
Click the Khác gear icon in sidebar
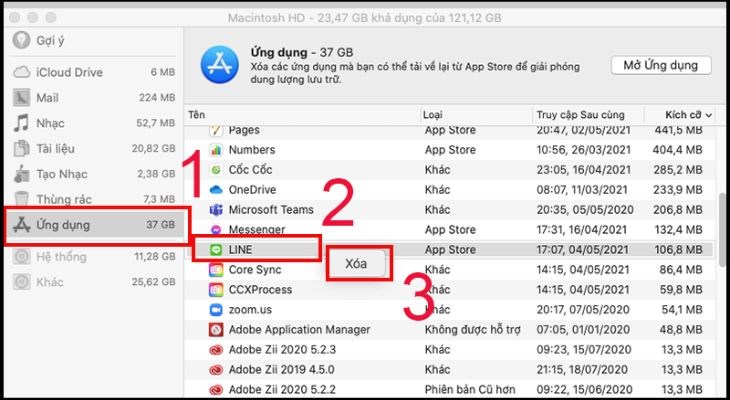[21, 282]
